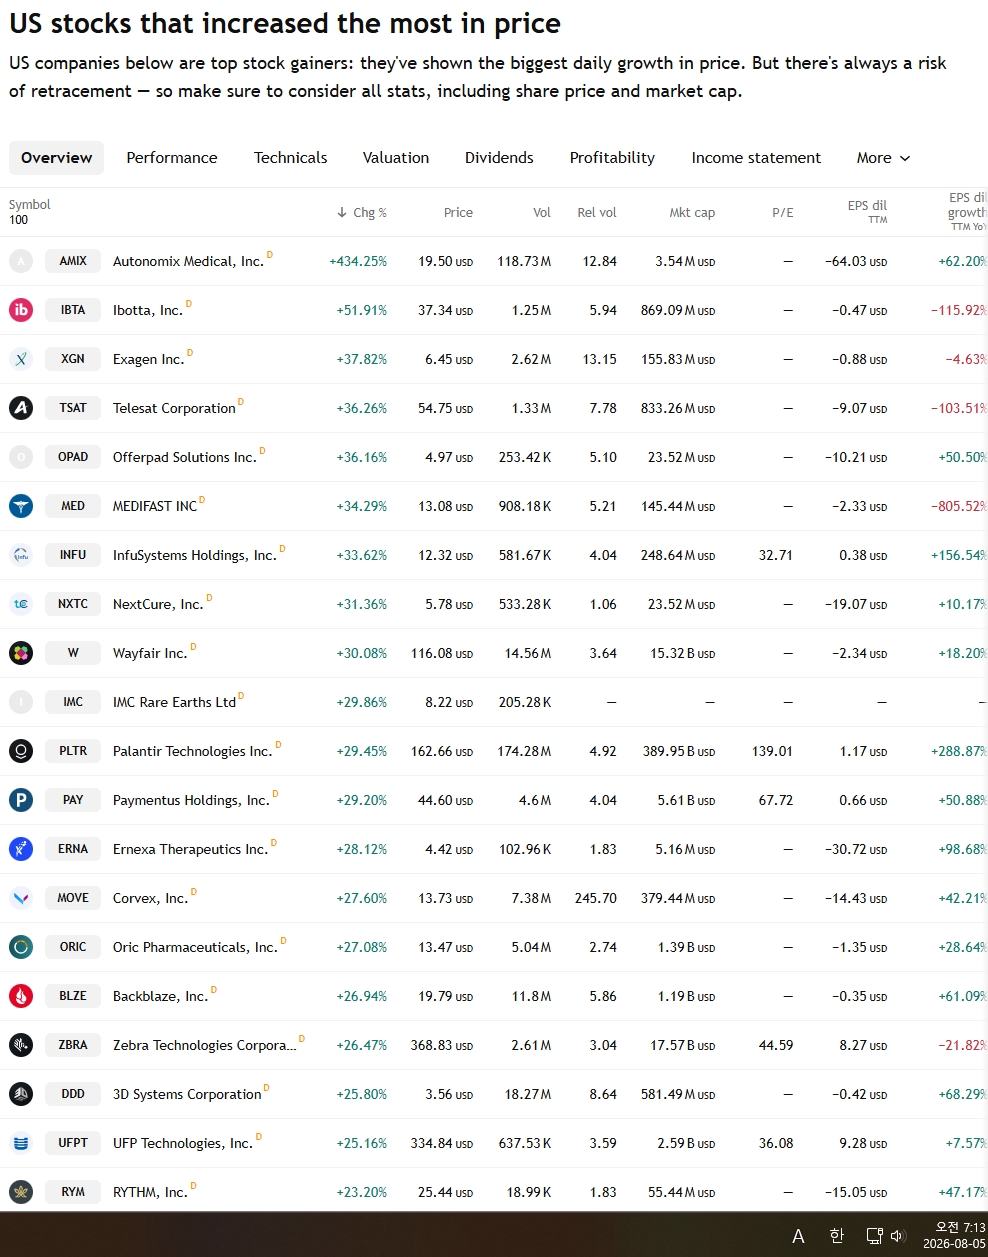Screen dimensions: 988x1257
Task: Click the +434.25% change value
Action: [358, 261]
